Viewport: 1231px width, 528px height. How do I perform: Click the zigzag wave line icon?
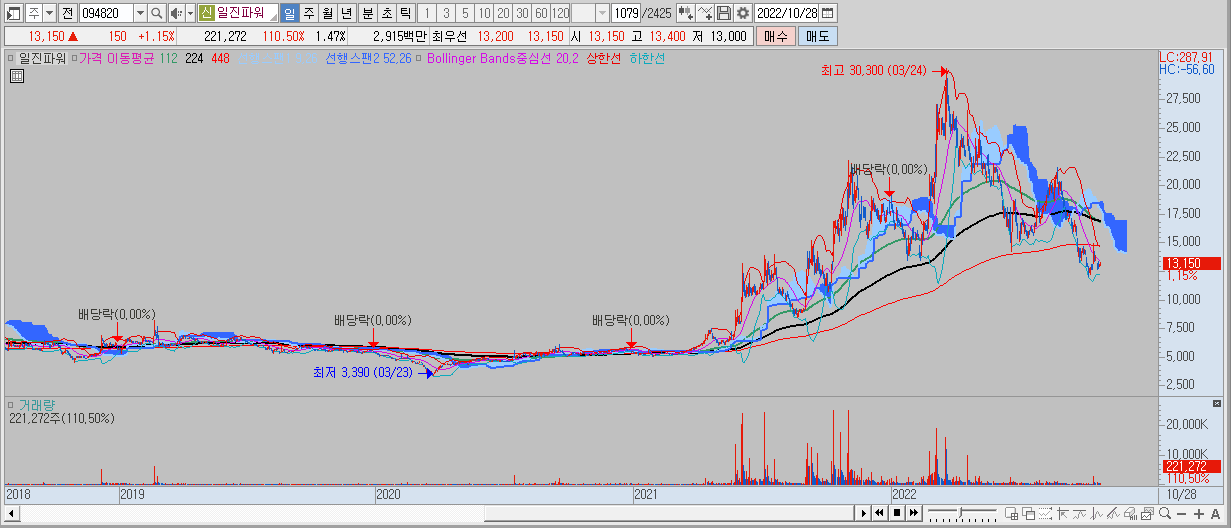(x=1097, y=513)
